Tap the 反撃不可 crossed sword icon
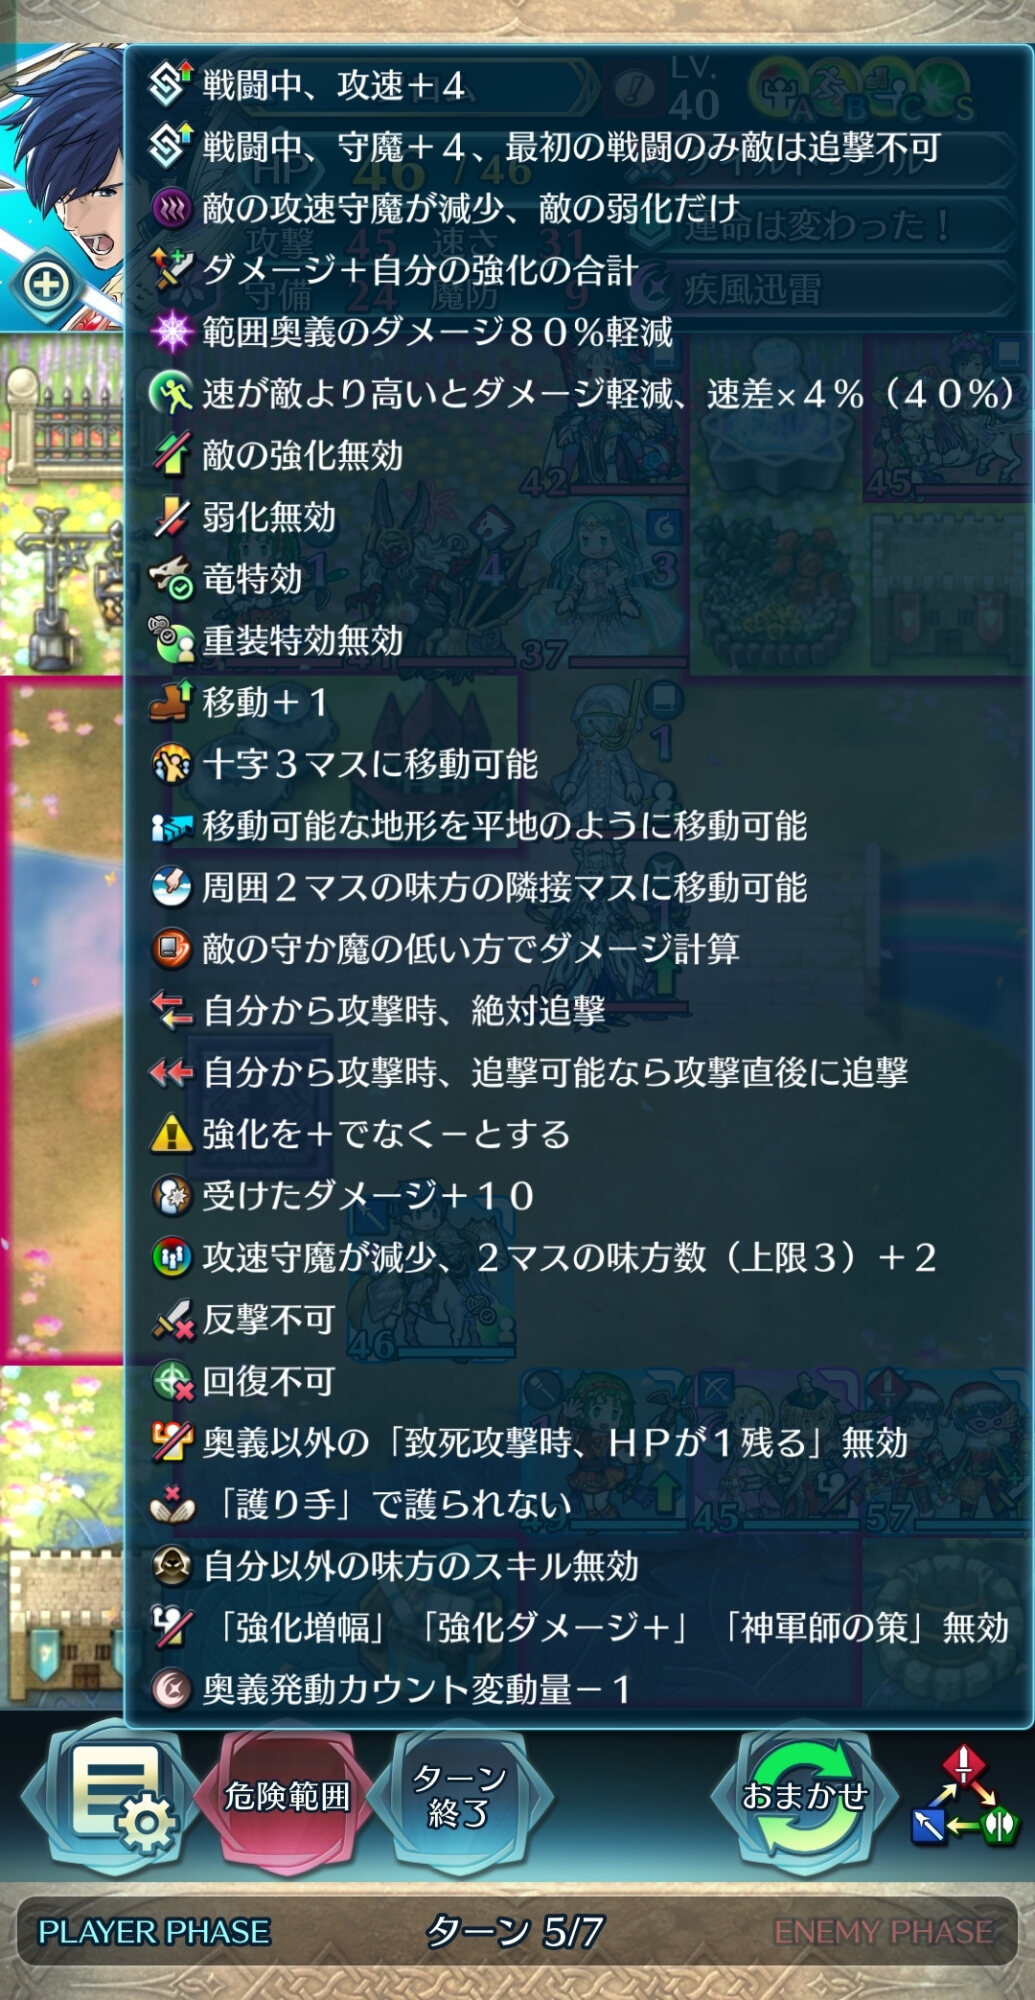This screenshot has width=1035, height=2000. (x=171, y=1319)
